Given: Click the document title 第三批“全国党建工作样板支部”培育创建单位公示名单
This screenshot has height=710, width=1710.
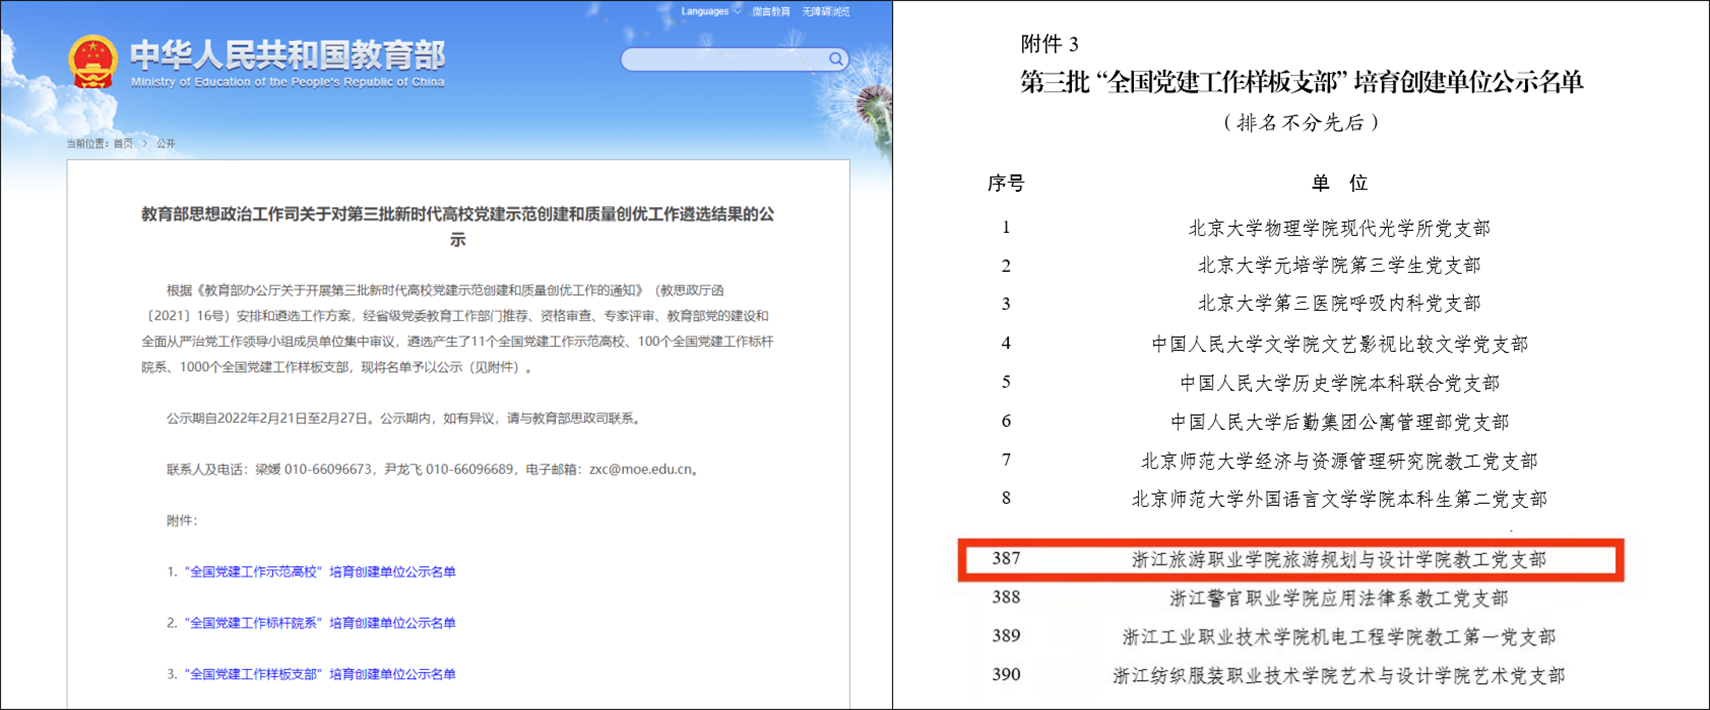Looking at the screenshot, I should [x=1301, y=82].
